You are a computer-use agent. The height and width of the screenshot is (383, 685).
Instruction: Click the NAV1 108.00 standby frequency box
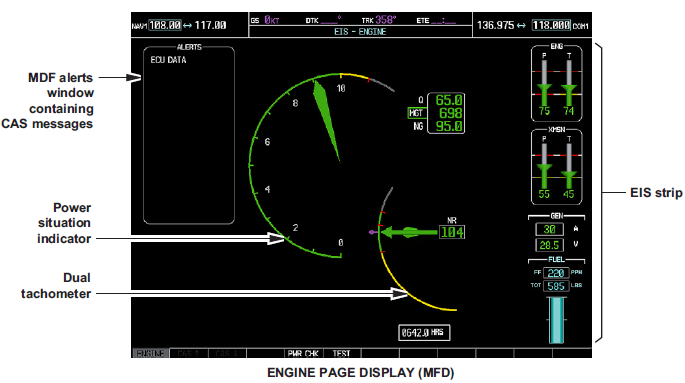point(165,25)
